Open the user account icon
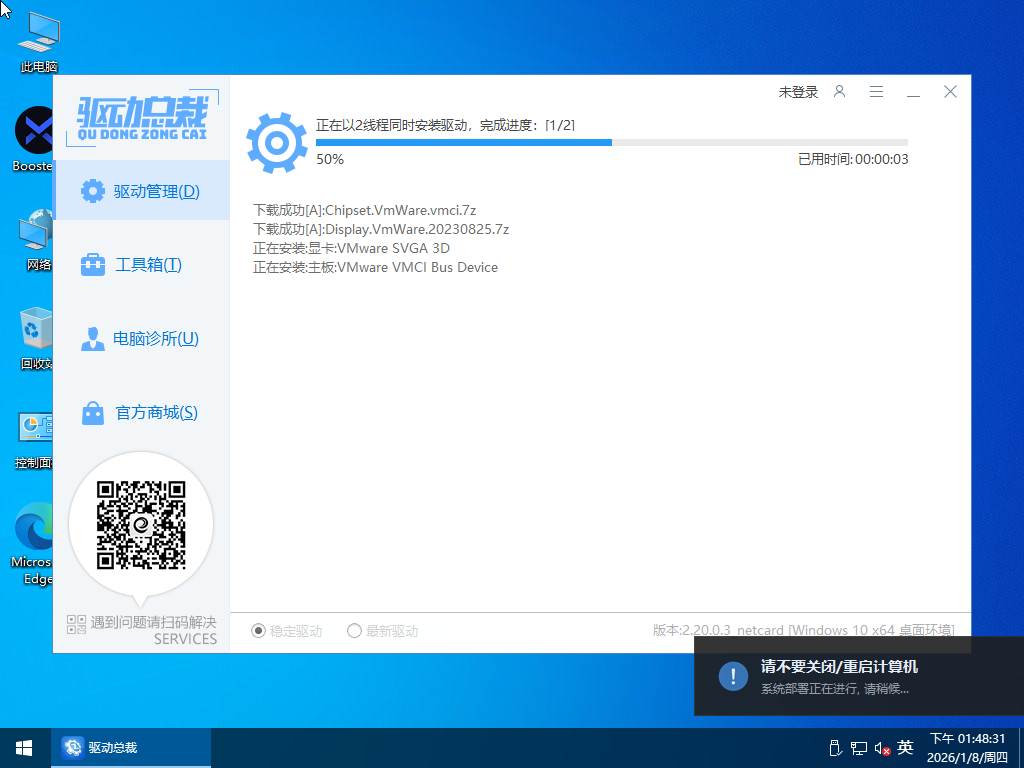Screen dimensions: 1024x768 840,92
